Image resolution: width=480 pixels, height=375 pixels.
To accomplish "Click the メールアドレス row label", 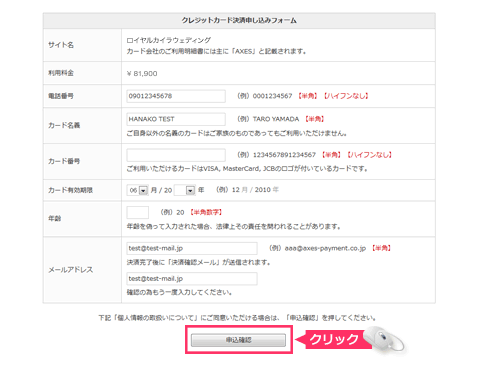I will [x=70, y=270].
